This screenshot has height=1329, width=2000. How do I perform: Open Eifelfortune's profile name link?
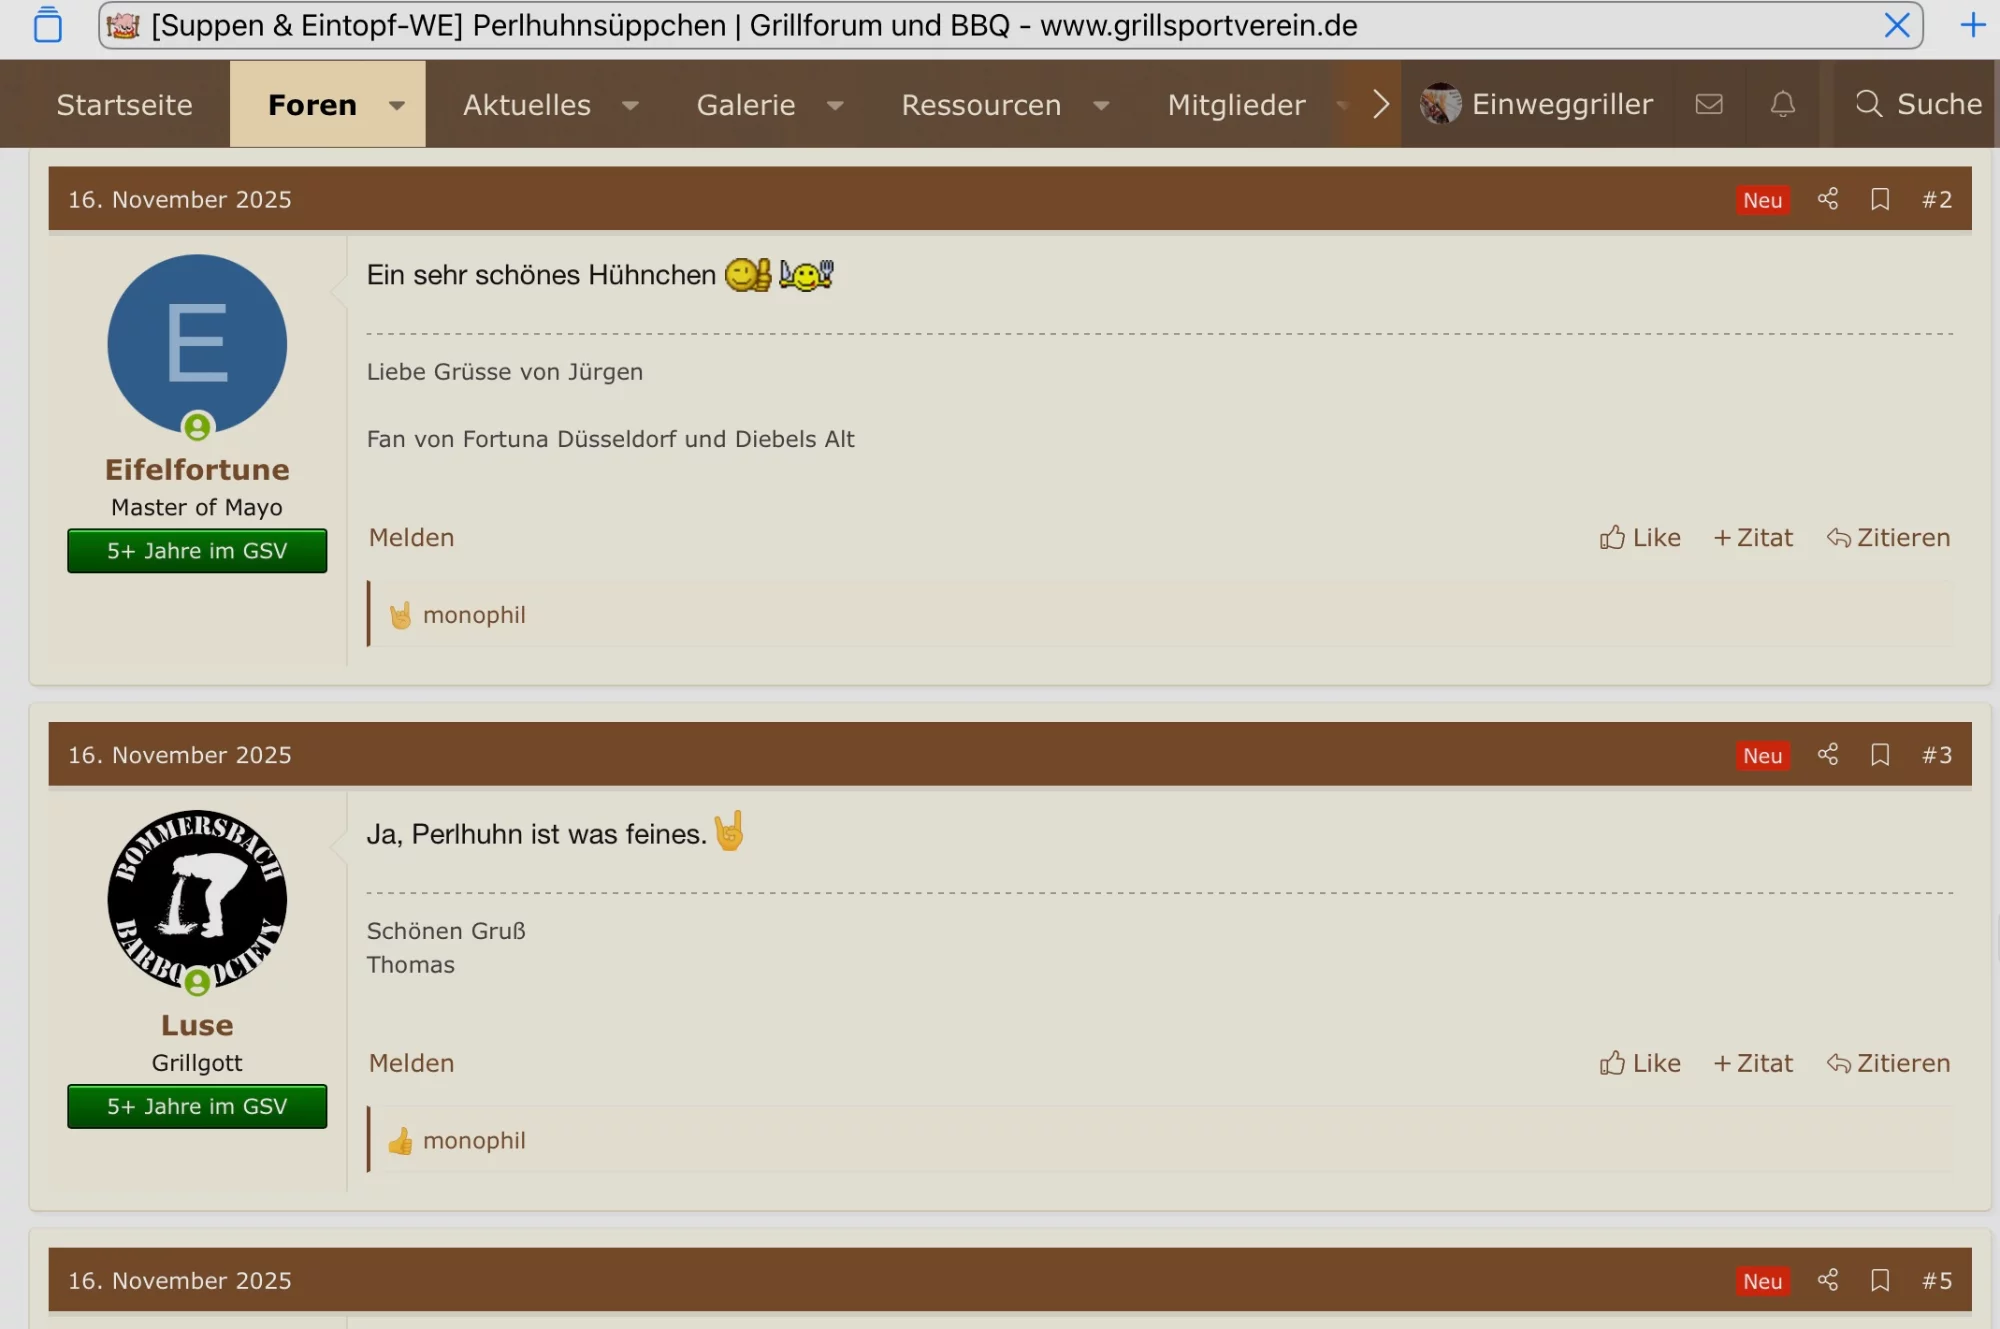point(197,469)
